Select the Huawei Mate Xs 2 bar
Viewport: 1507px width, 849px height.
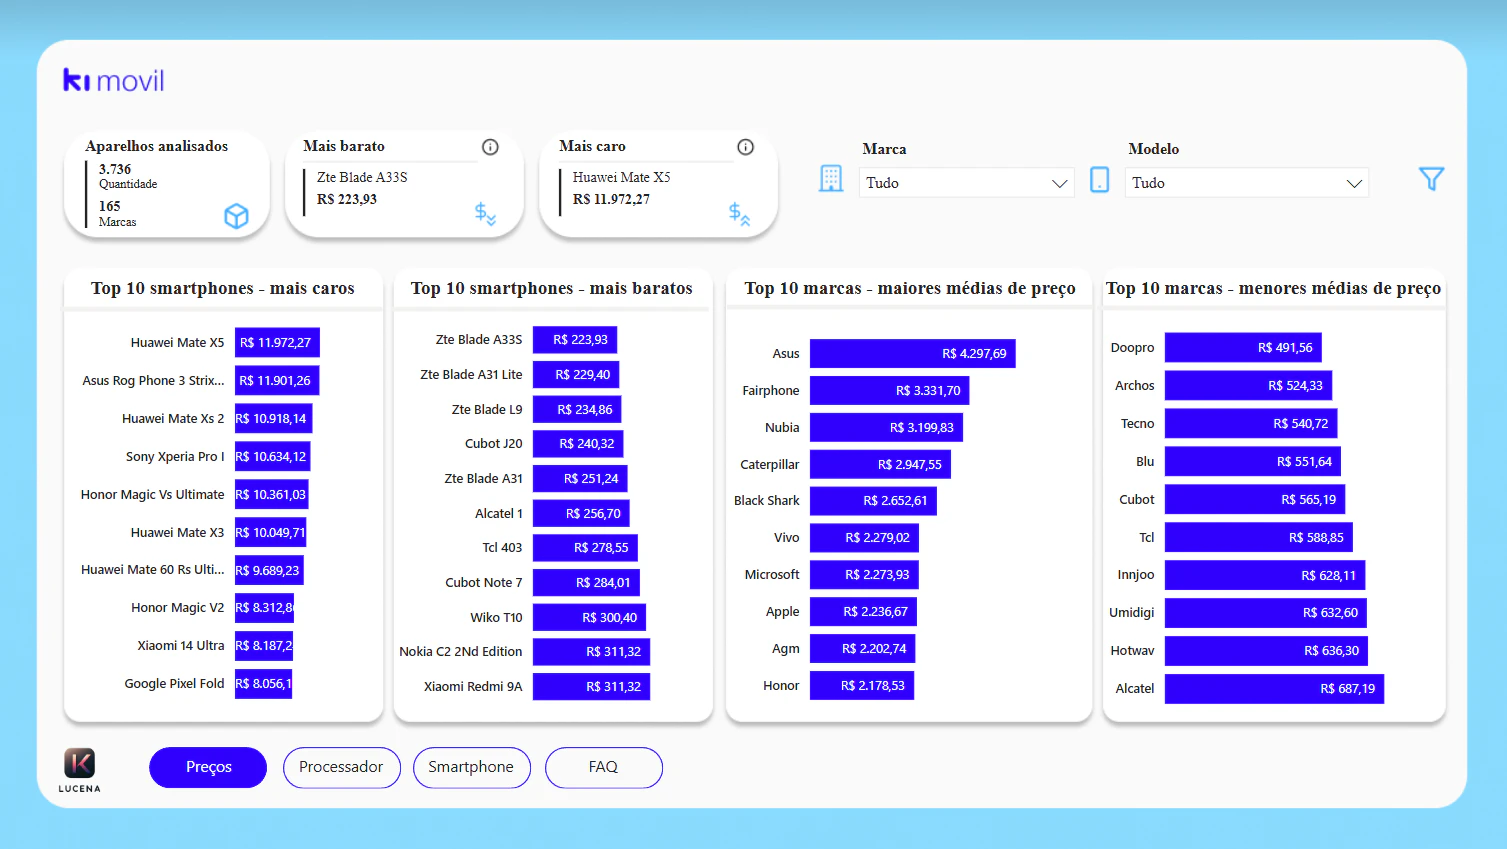[273, 418]
